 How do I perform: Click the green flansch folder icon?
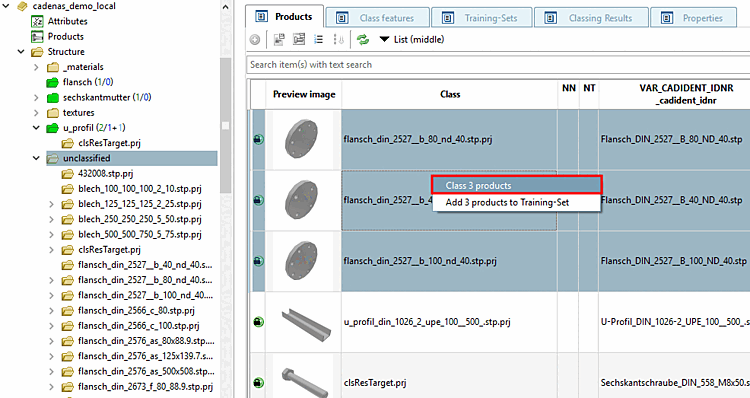pos(52,82)
